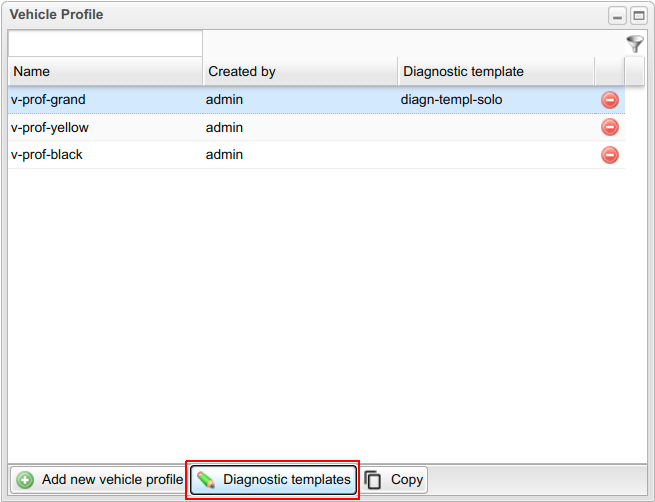Minimize the Vehicle Profile panel
The height and width of the screenshot is (502, 655).
[618, 16]
